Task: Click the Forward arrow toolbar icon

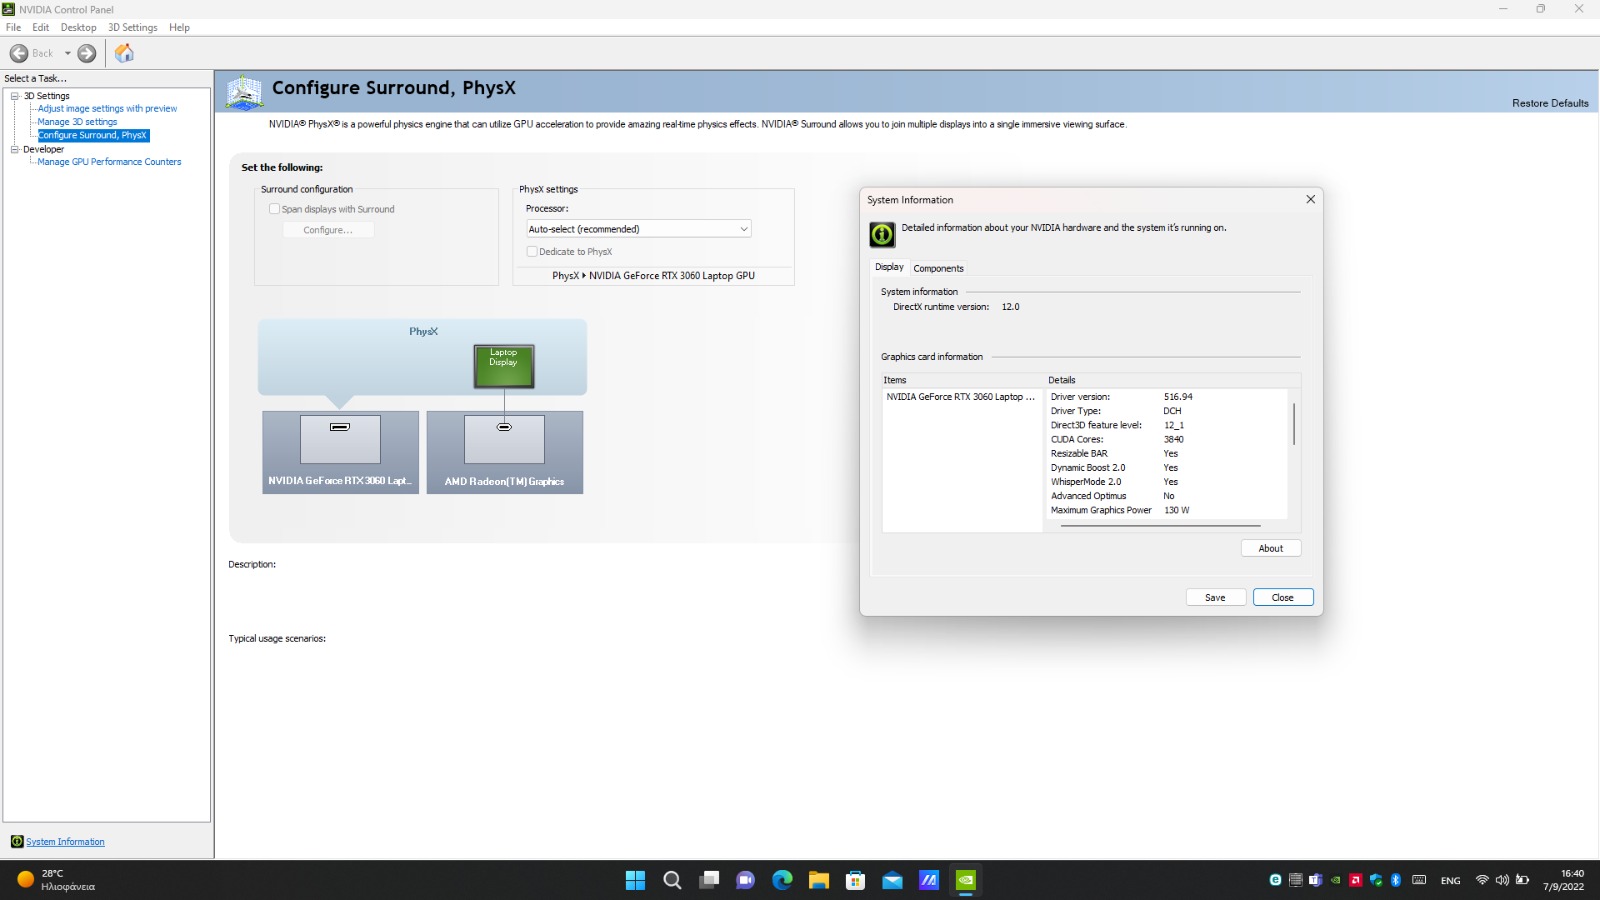Action: pos(87,53)
